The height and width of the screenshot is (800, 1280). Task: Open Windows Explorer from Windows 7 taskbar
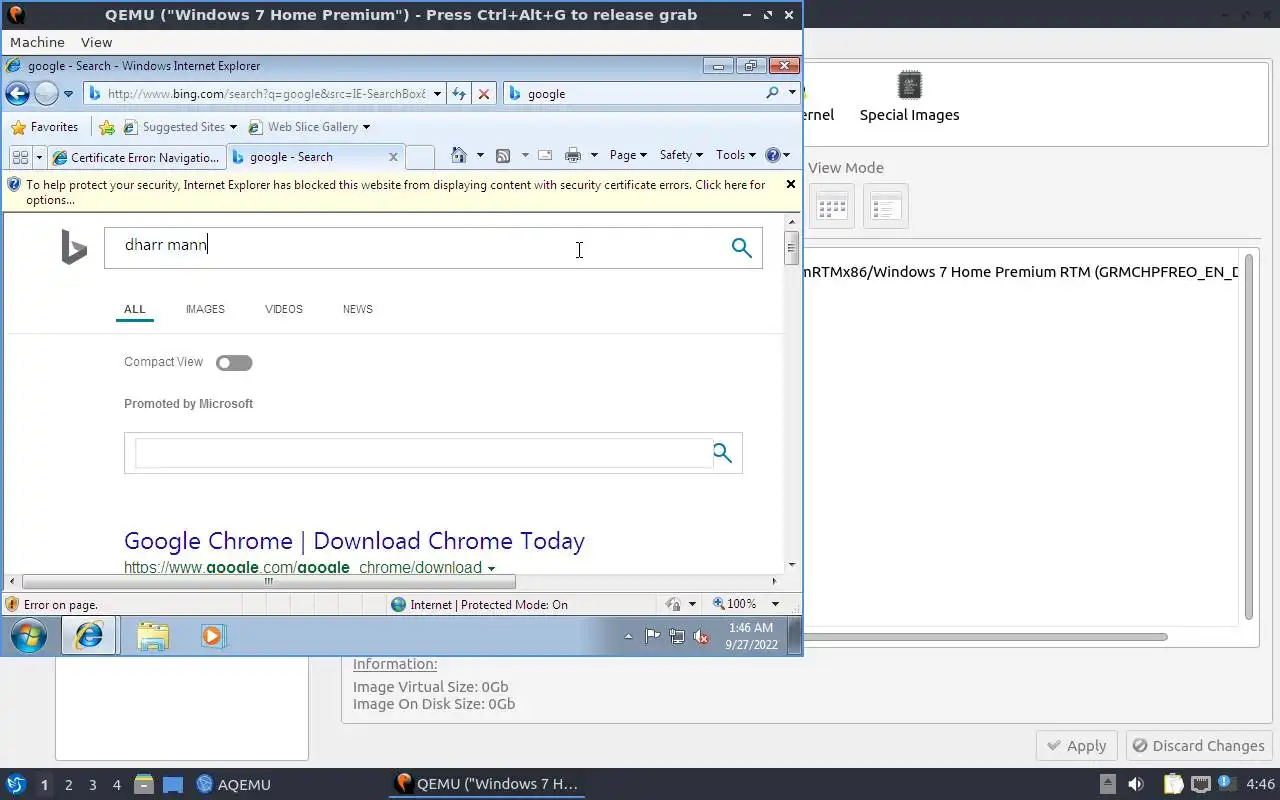click(x=153, y=636)
